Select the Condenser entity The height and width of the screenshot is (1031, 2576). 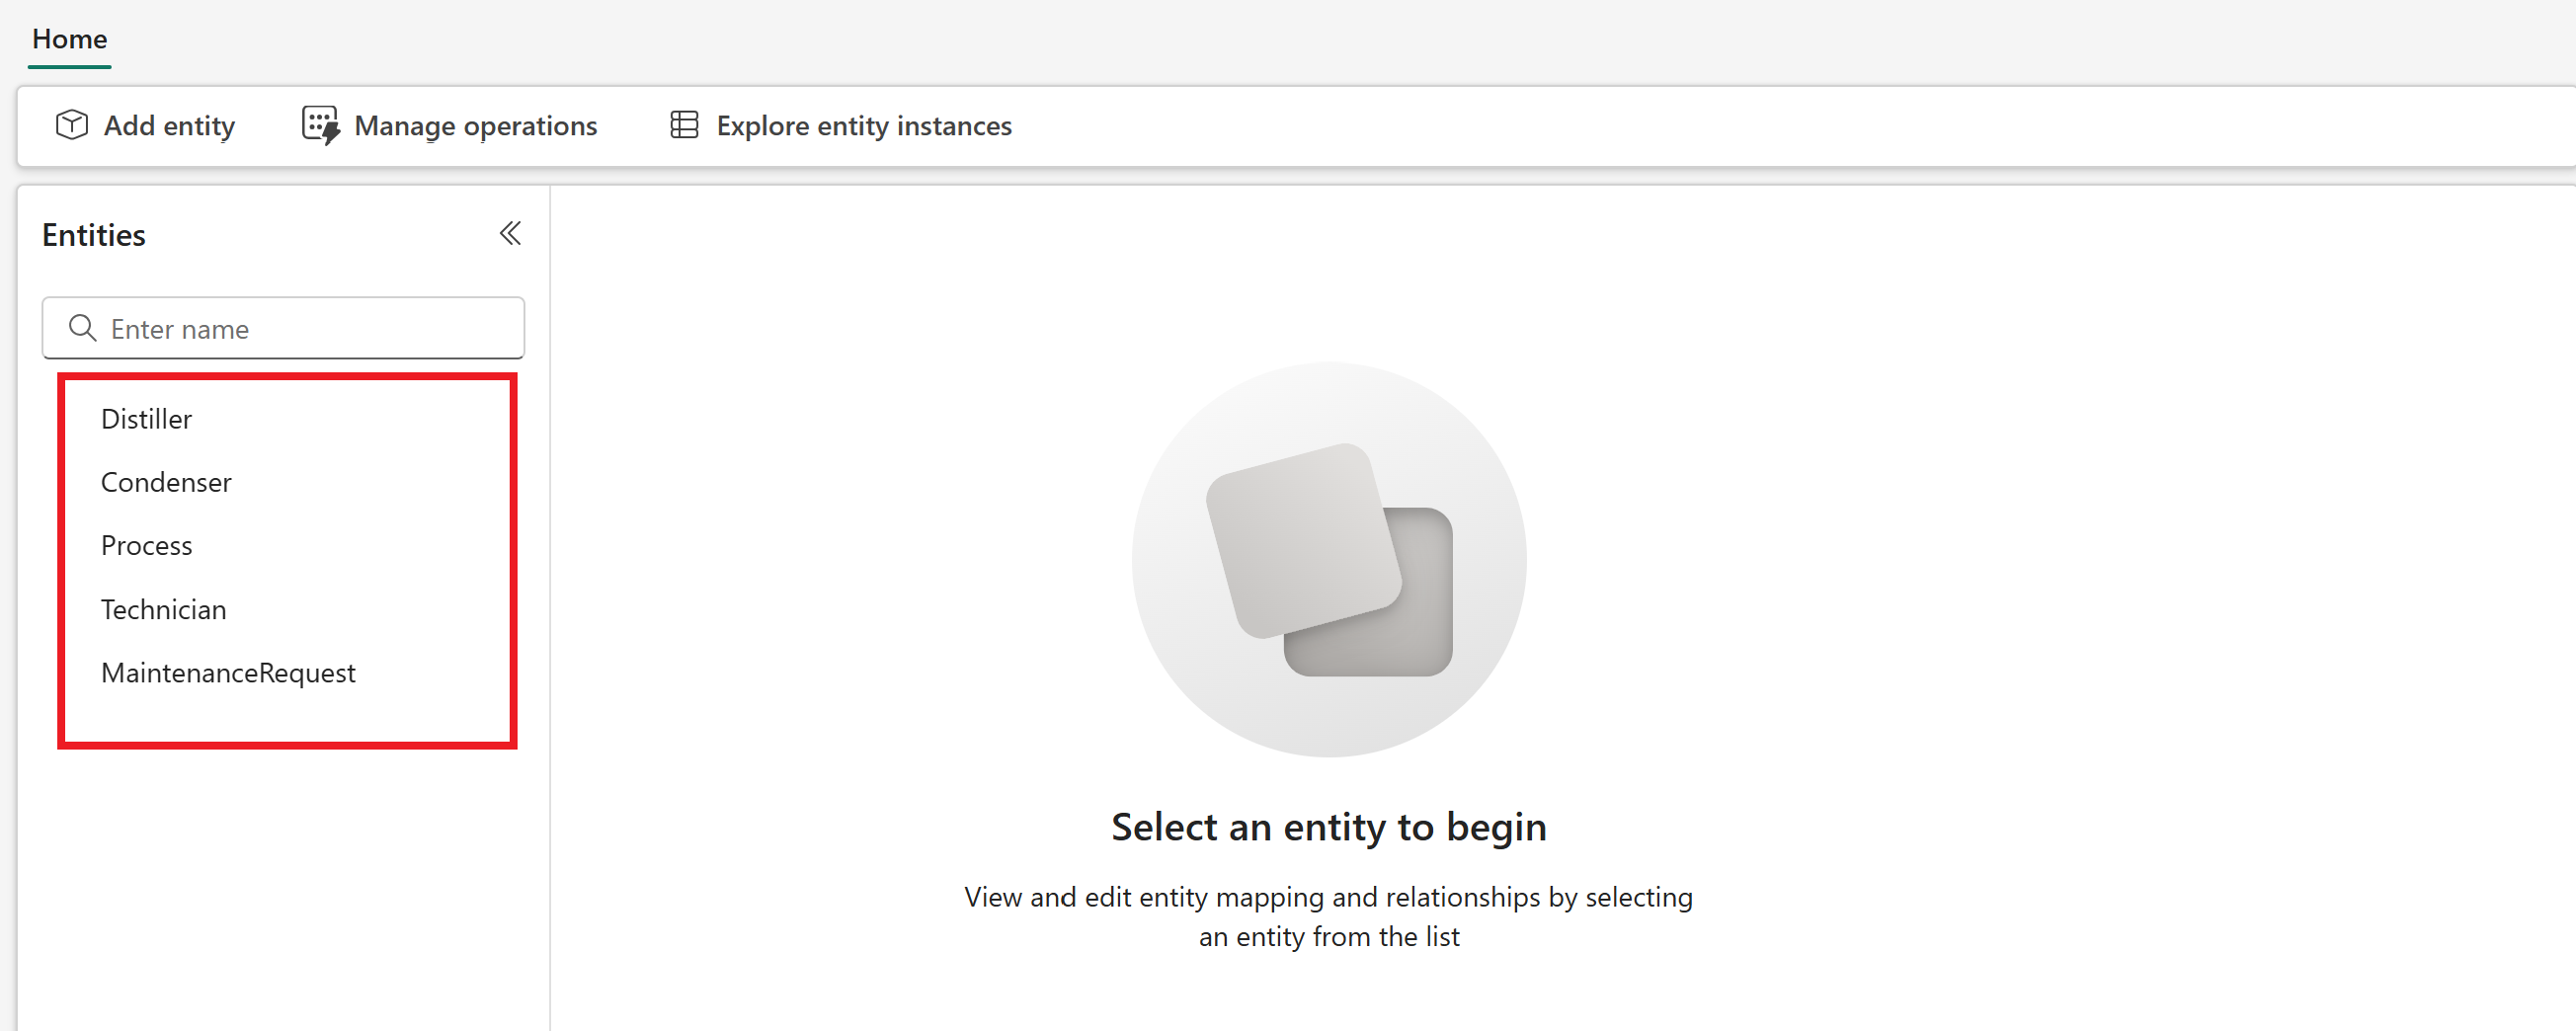[166, 482]
